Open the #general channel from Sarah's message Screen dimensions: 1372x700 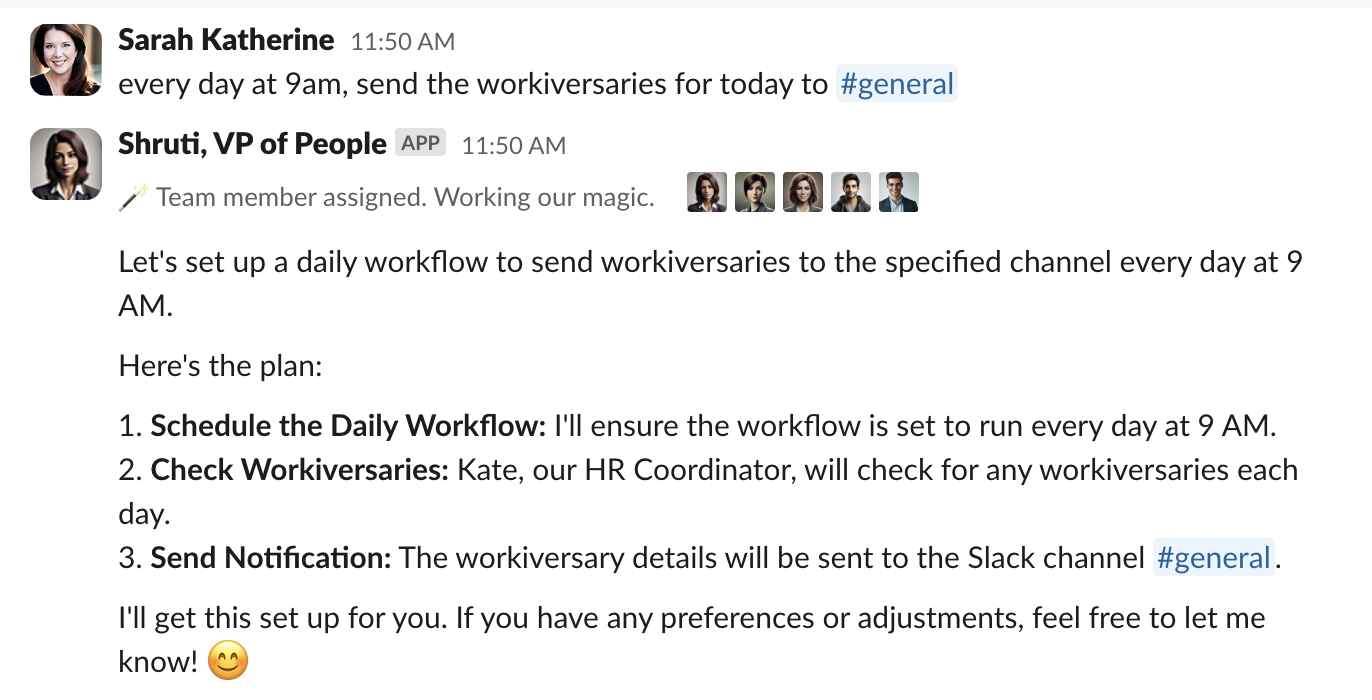tap(896, 84)
